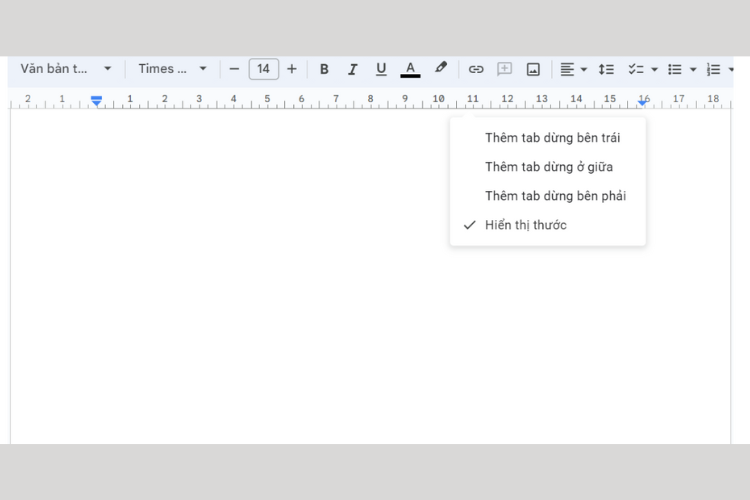
Task: Toggle bold formatting
Action: (x=324, y=69)
